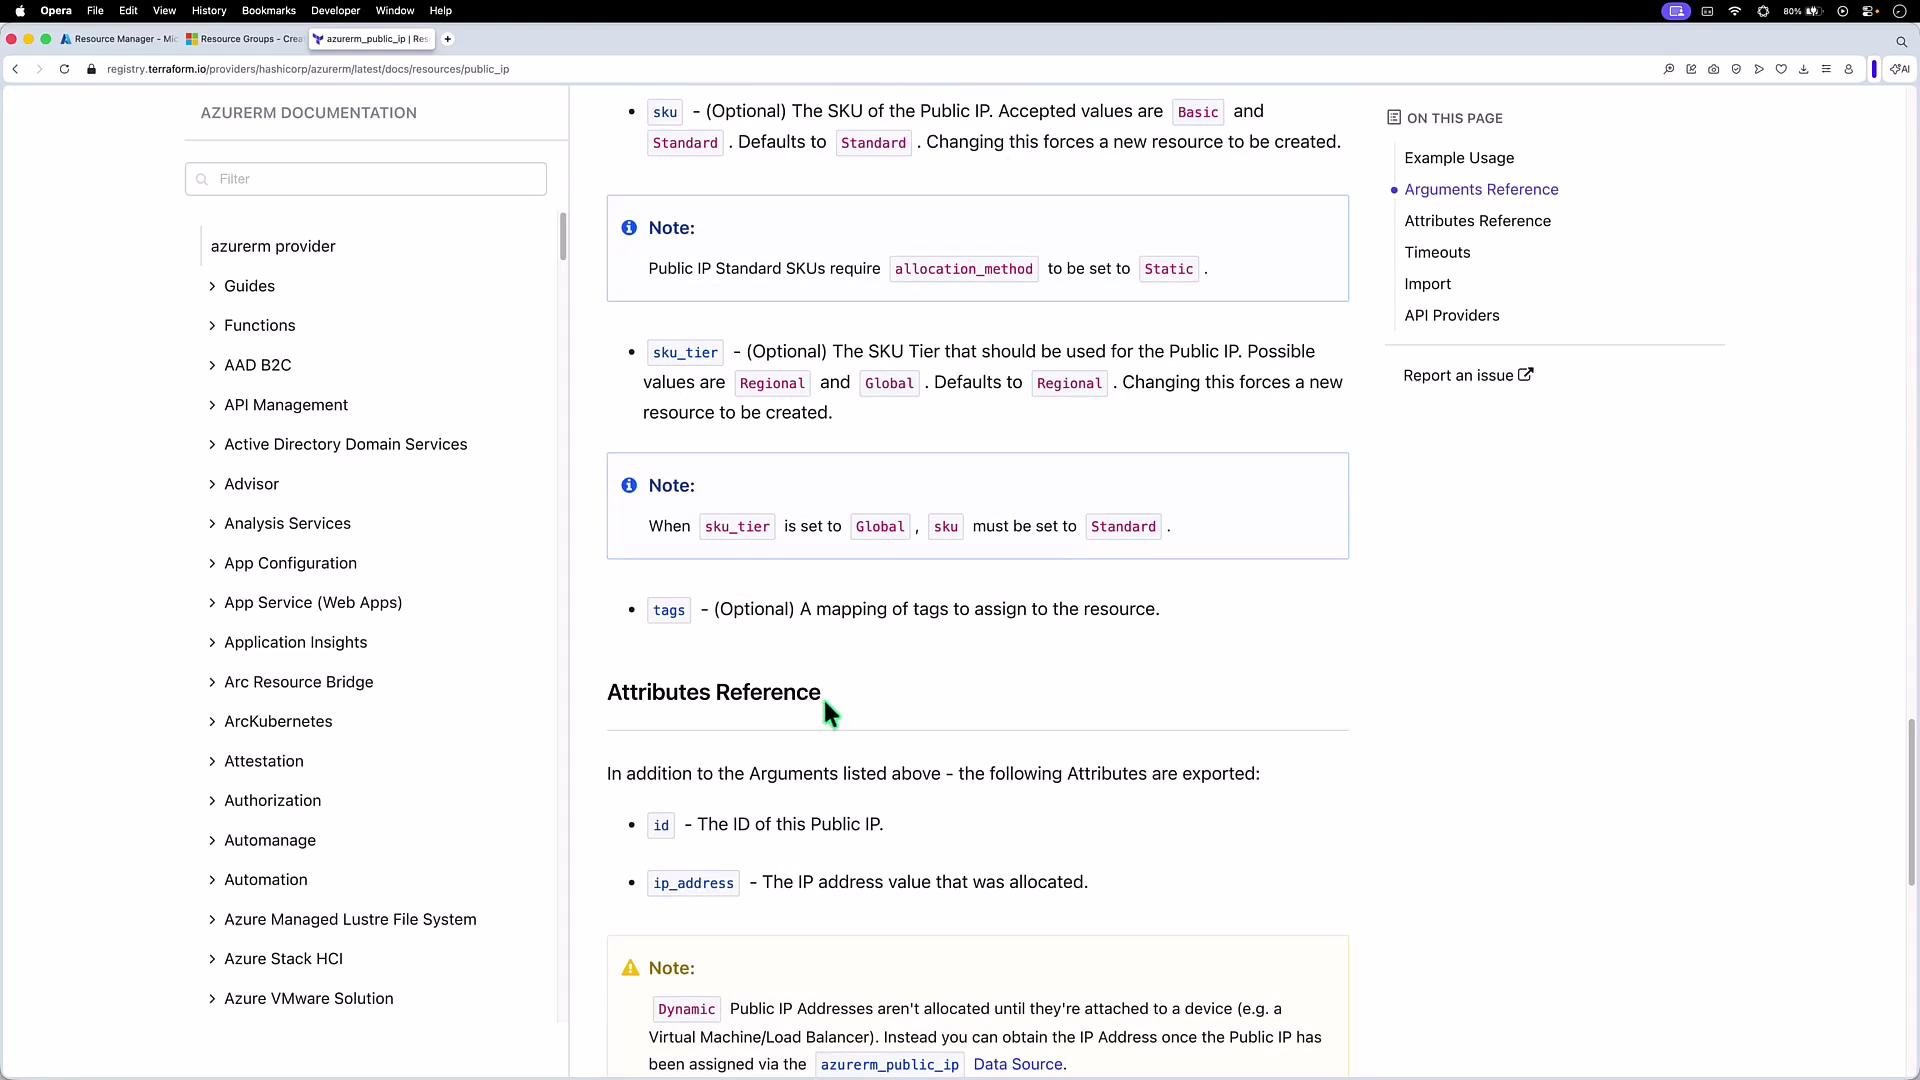Click the battery status indicator
The height and width of the screenshot is (1080, 1920).
click(x=1803, y=11)
